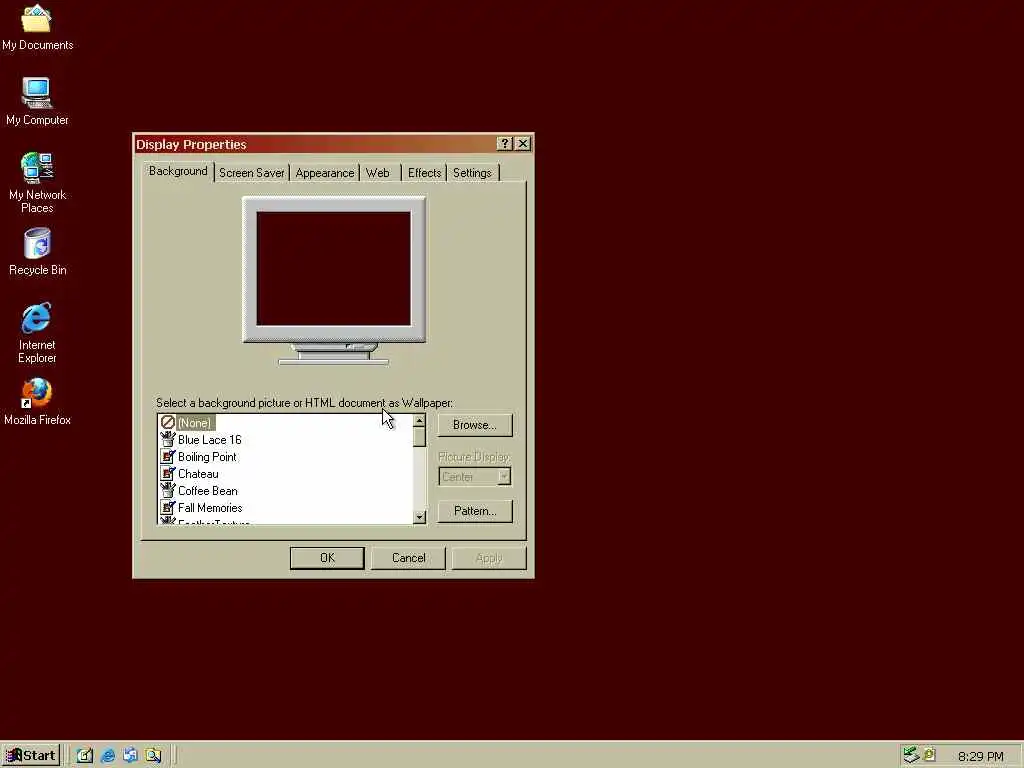Click Show Desktop quick launch icon

[85, 756]
